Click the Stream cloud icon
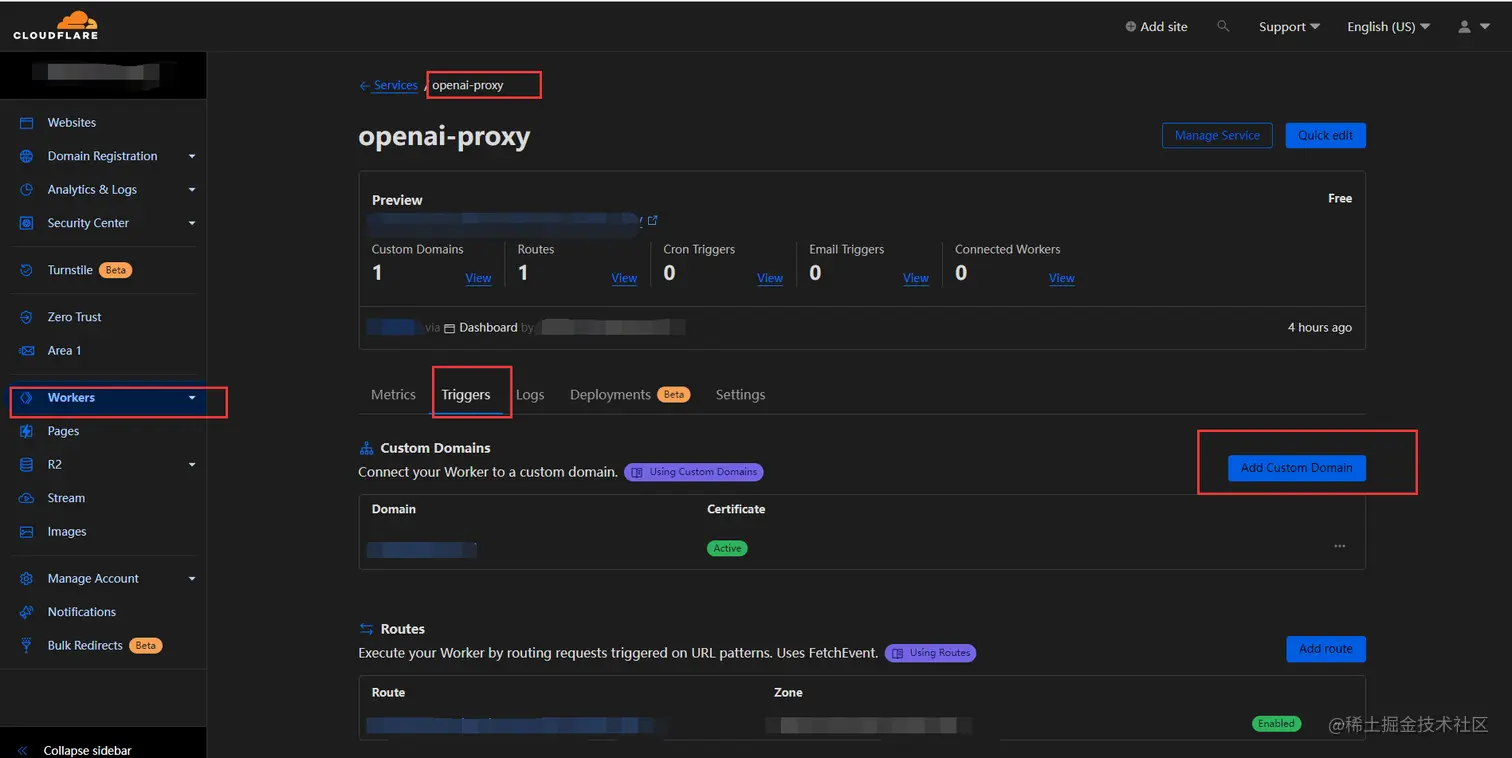This screenshot has width=1512, height=758. [27, 498]
